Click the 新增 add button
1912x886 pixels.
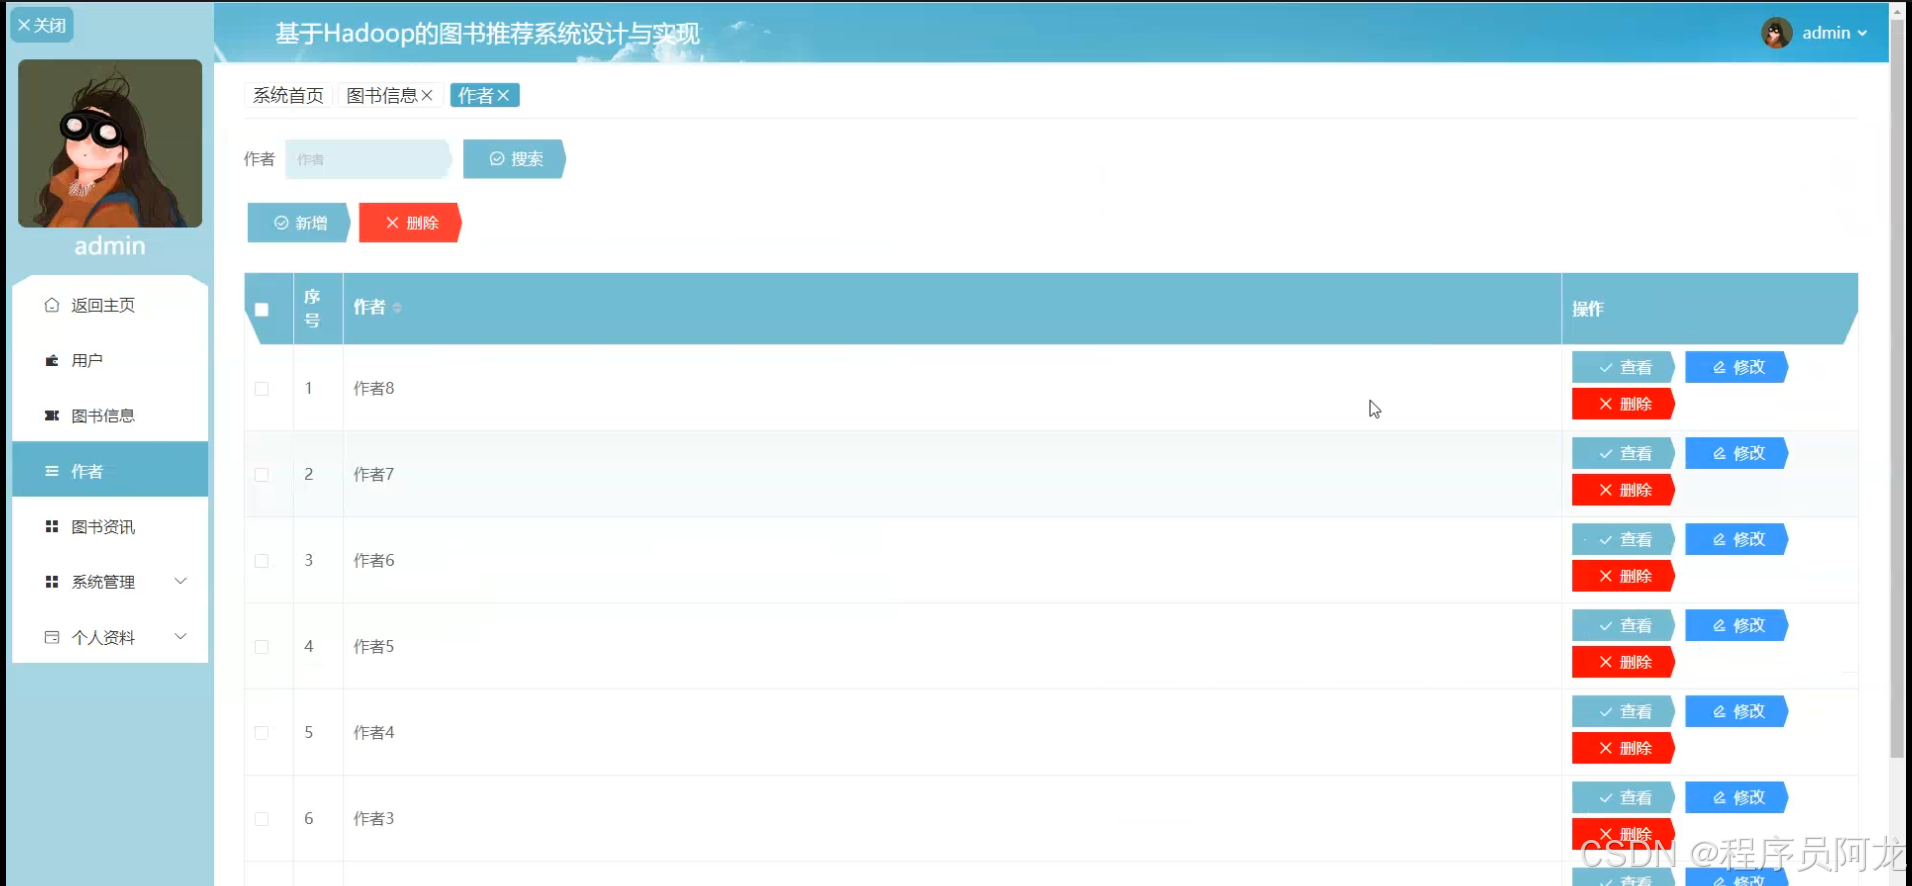[x=299, y=223]
